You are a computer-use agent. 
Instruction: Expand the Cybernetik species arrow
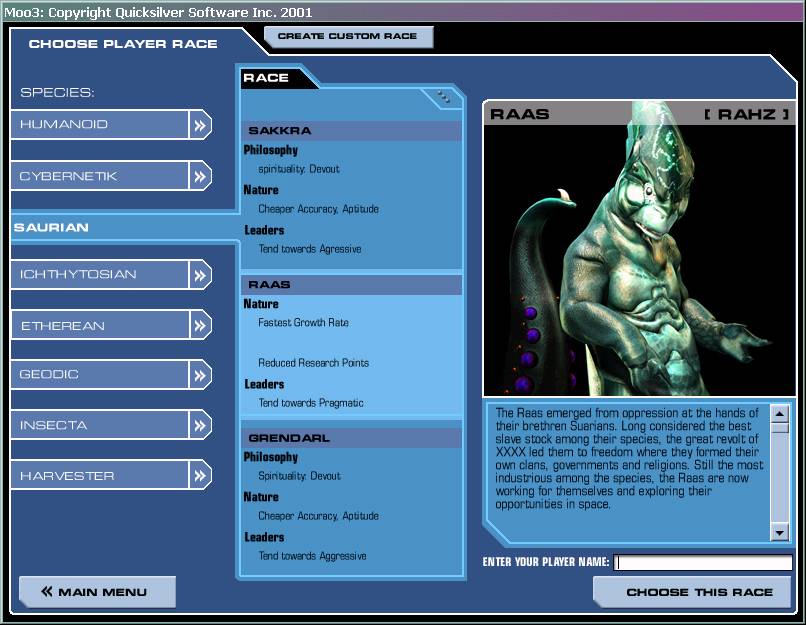point(200,176)
